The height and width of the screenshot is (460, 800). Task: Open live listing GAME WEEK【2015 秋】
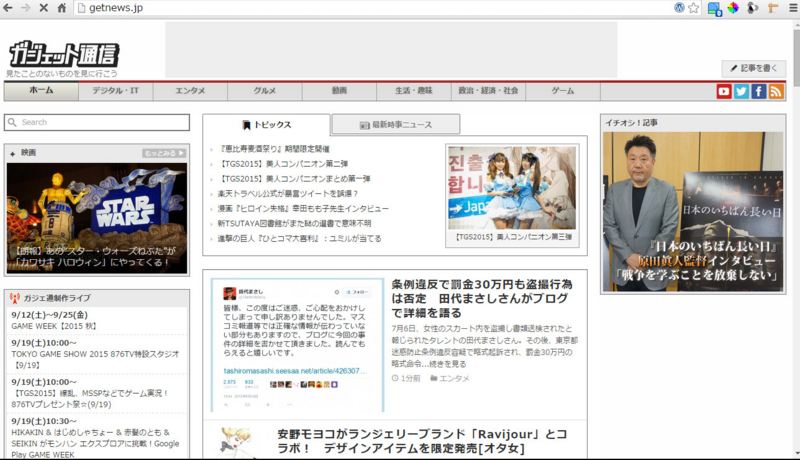pos(54,326)
